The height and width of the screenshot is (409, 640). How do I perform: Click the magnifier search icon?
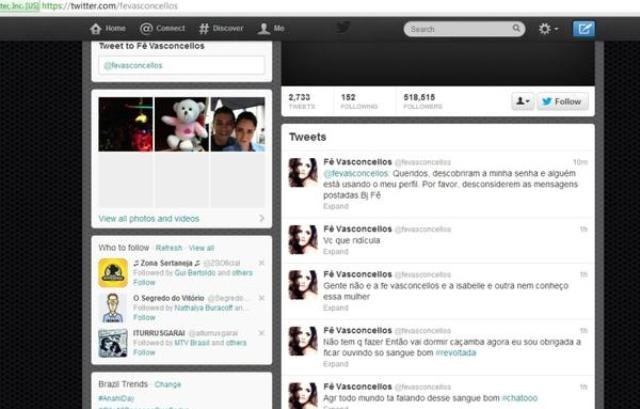point(516,28)
